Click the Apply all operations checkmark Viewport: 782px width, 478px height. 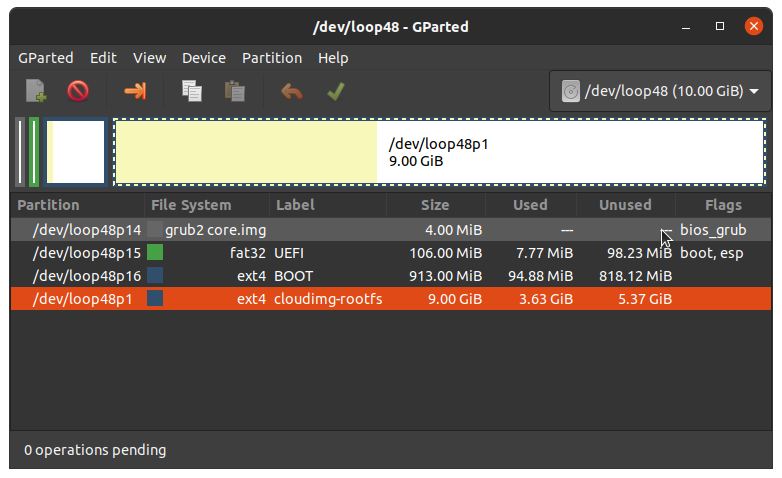point(336,91)
